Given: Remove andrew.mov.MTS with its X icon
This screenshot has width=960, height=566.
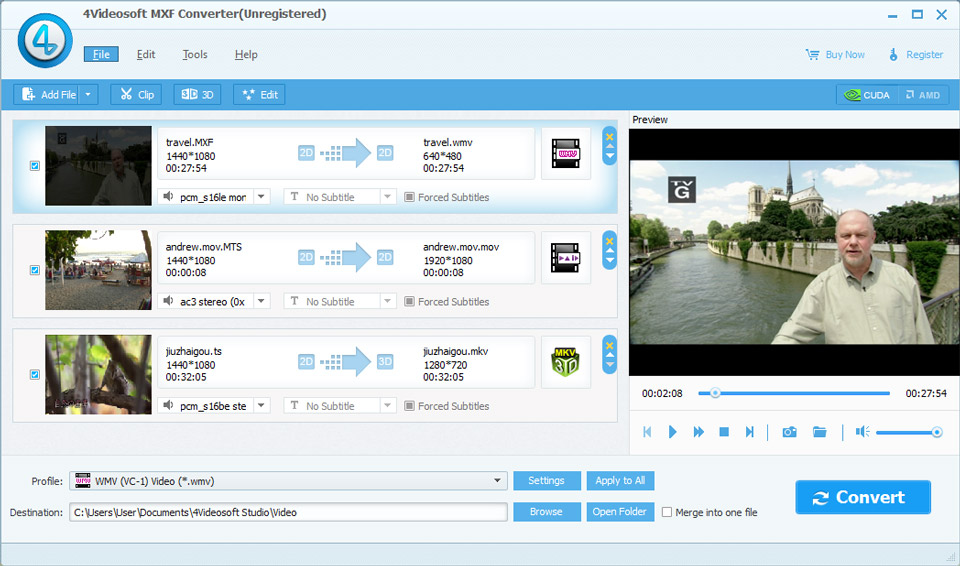Looking at the screenshot, I should [x=609, y=241].
